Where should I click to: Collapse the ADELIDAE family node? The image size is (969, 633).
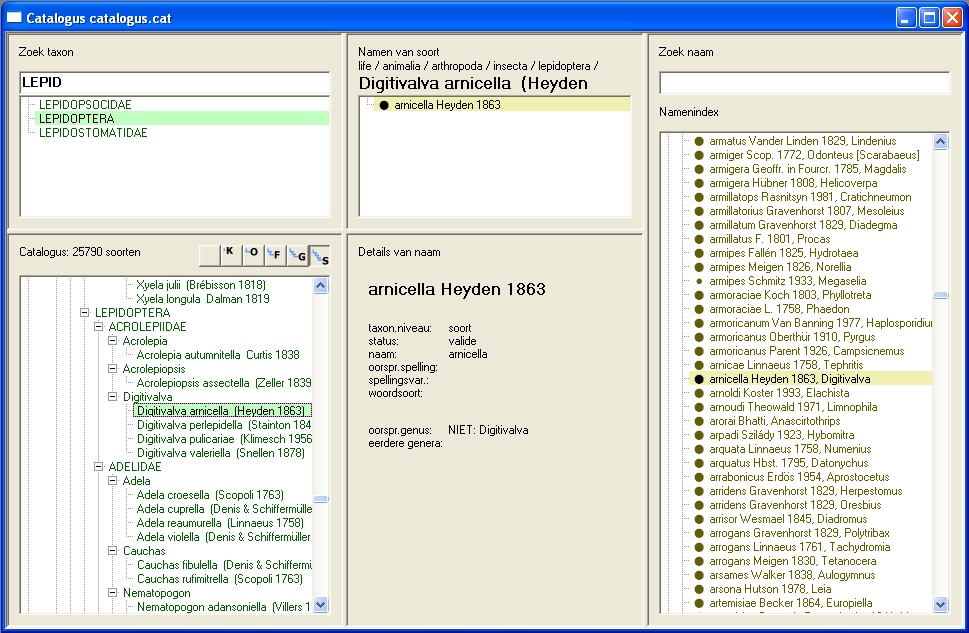99,467
